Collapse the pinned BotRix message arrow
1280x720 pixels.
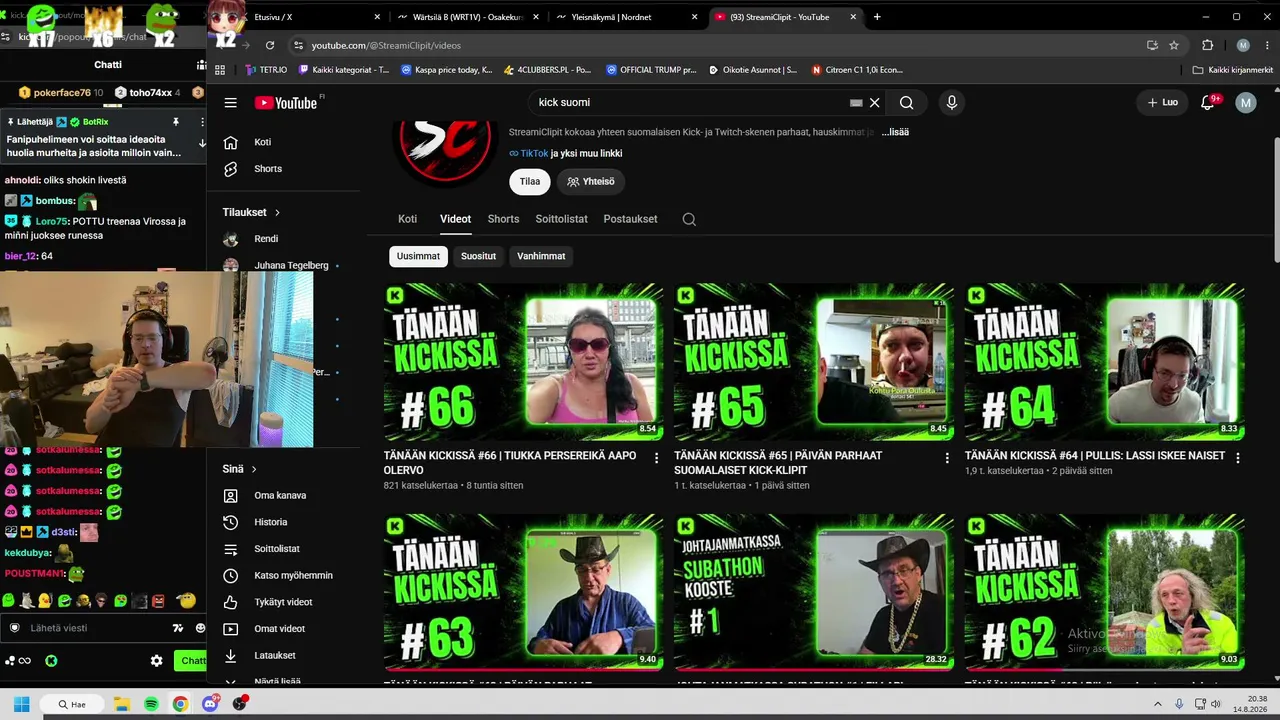[x=202, y=143]
